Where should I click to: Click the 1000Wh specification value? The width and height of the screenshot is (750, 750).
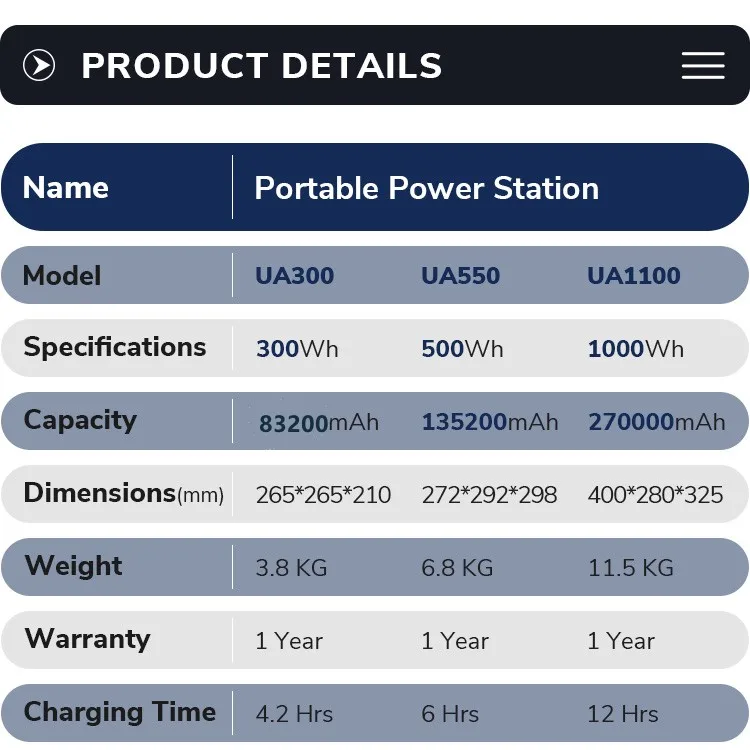point(636,349)
